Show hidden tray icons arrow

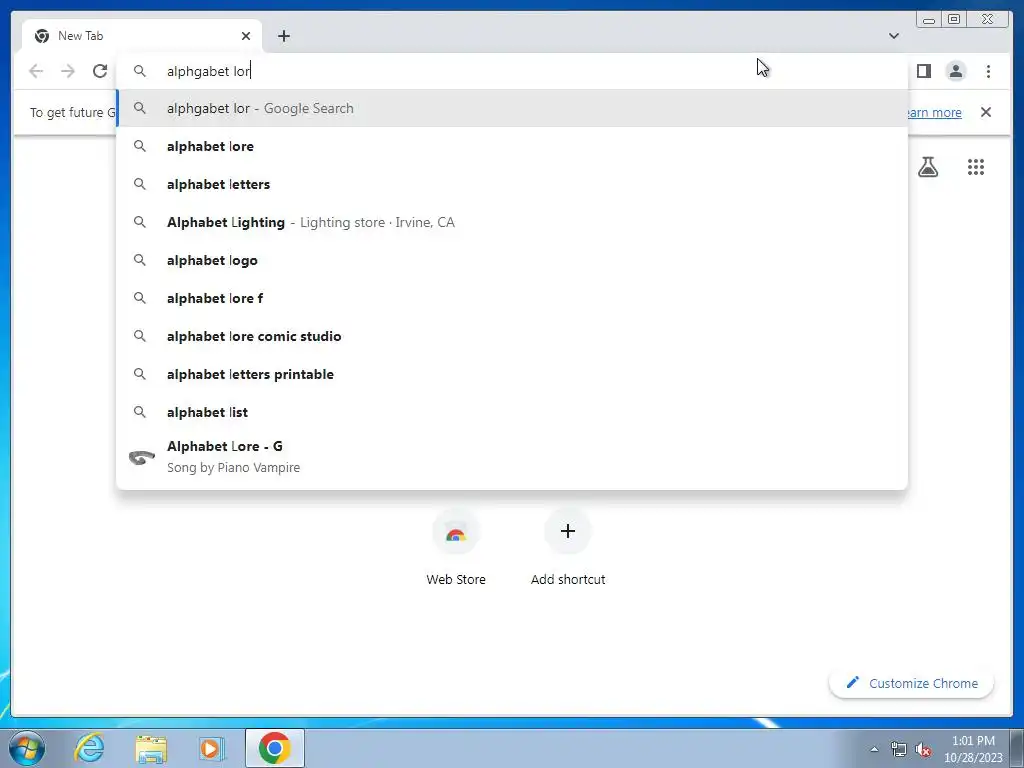point(874,749)
